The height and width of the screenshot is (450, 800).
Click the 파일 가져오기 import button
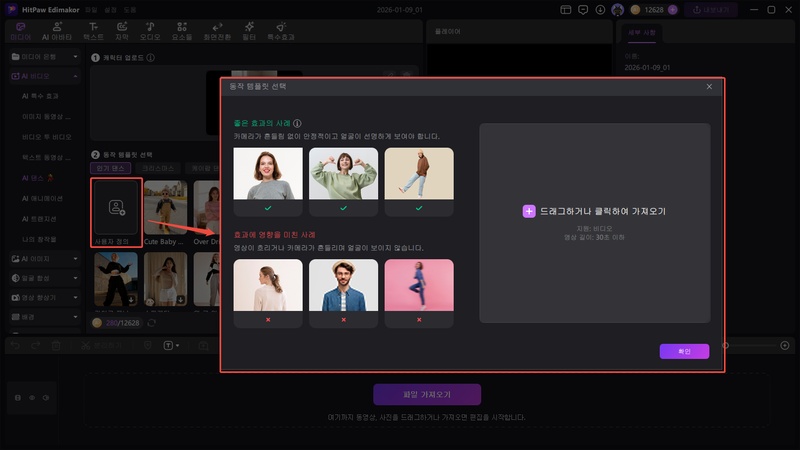(427, 394)
